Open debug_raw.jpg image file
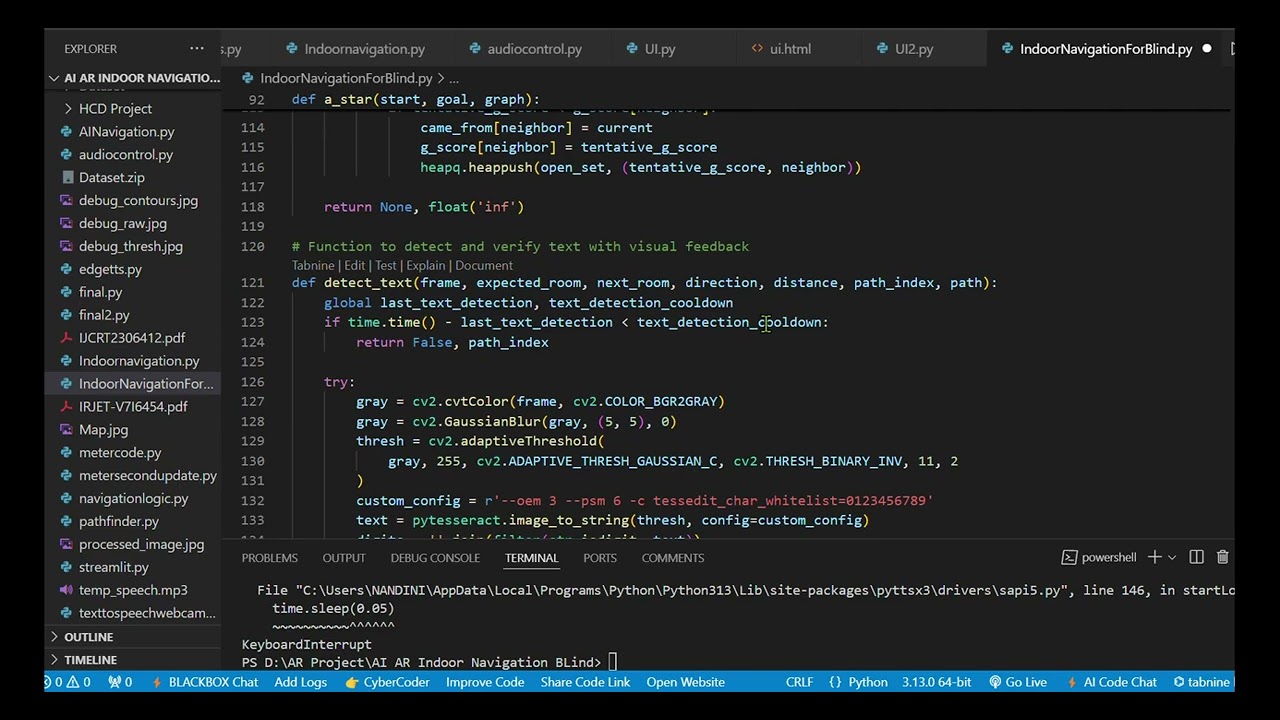The image size is (1280, 720). (123, 223)
